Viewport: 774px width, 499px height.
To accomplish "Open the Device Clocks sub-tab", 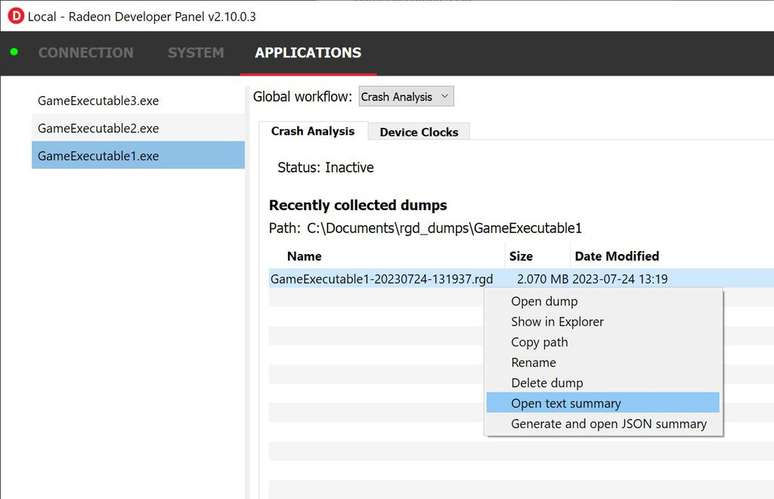I will click(x=419, y=132).
